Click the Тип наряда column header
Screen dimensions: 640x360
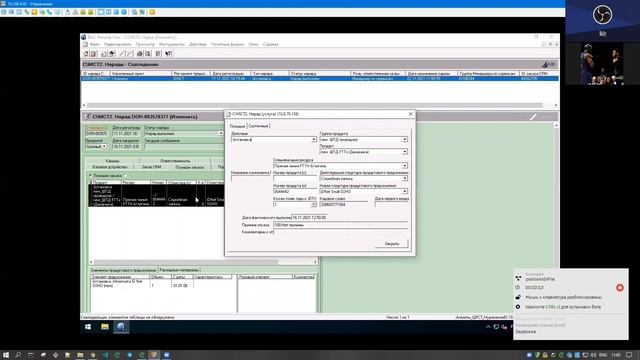click(x=269, y=73)
